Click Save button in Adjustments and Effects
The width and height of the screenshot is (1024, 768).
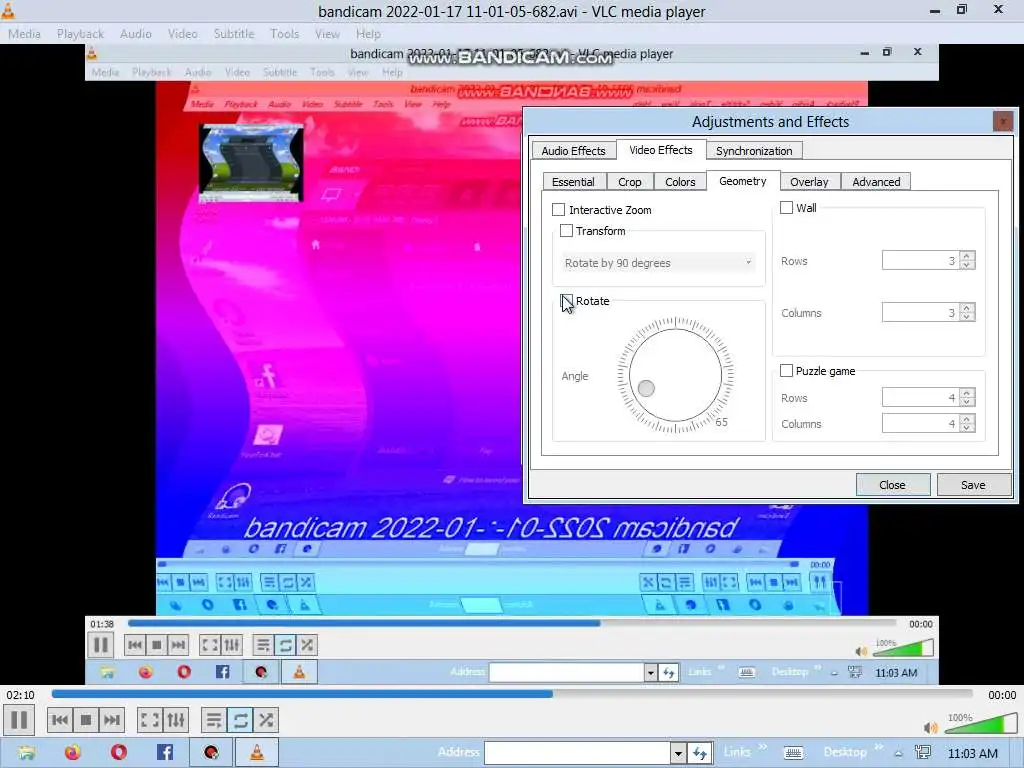click(x=973, y=485)
